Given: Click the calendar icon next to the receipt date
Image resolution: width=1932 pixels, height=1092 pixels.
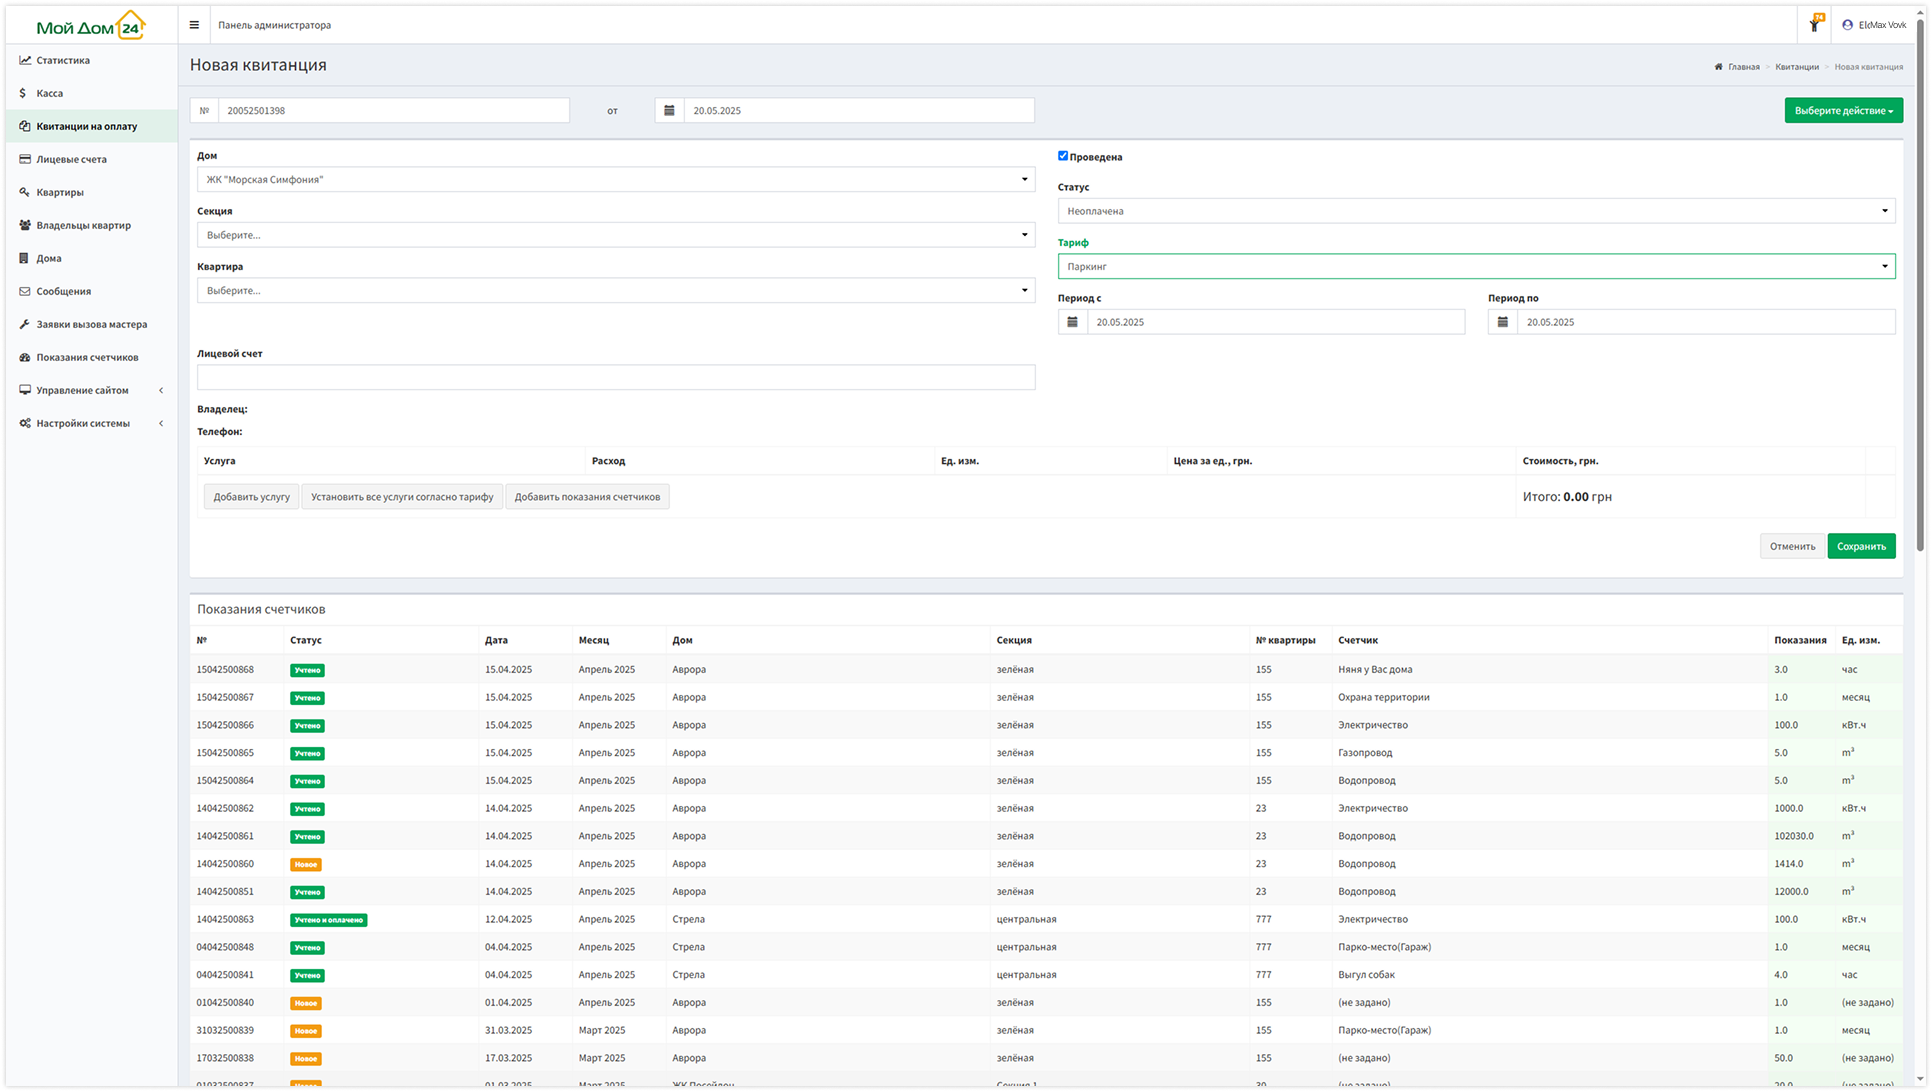Looking at the screenshot, I should (x=669, y=111).
